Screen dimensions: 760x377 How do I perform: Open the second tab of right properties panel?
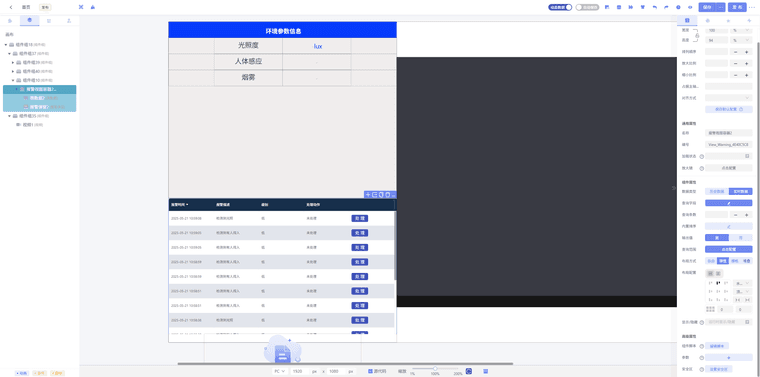pos(708,20)
